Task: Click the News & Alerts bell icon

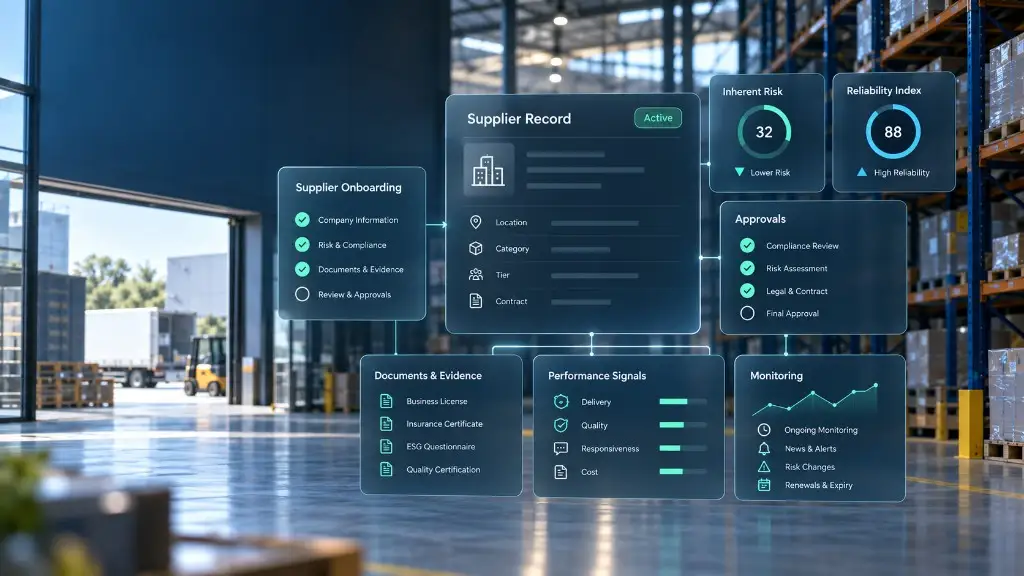Action: tap(763, 449)
